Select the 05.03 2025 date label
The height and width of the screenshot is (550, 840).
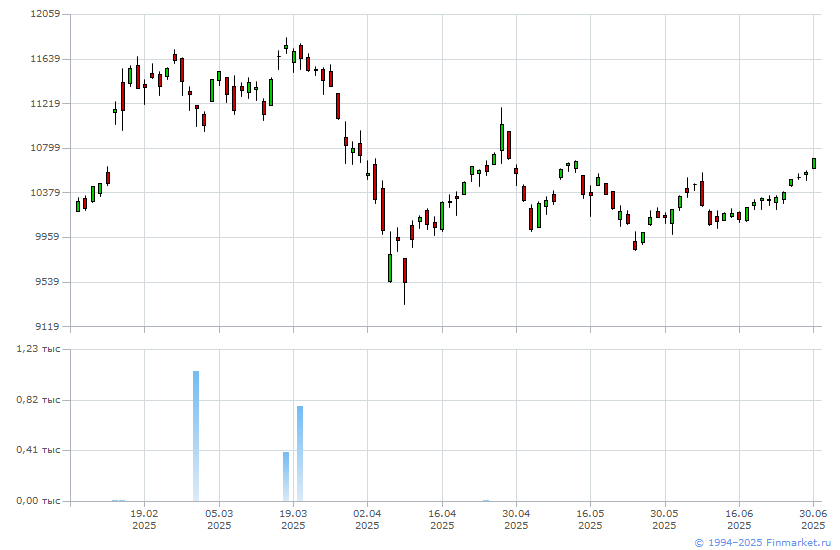click(x=219, y=519)
